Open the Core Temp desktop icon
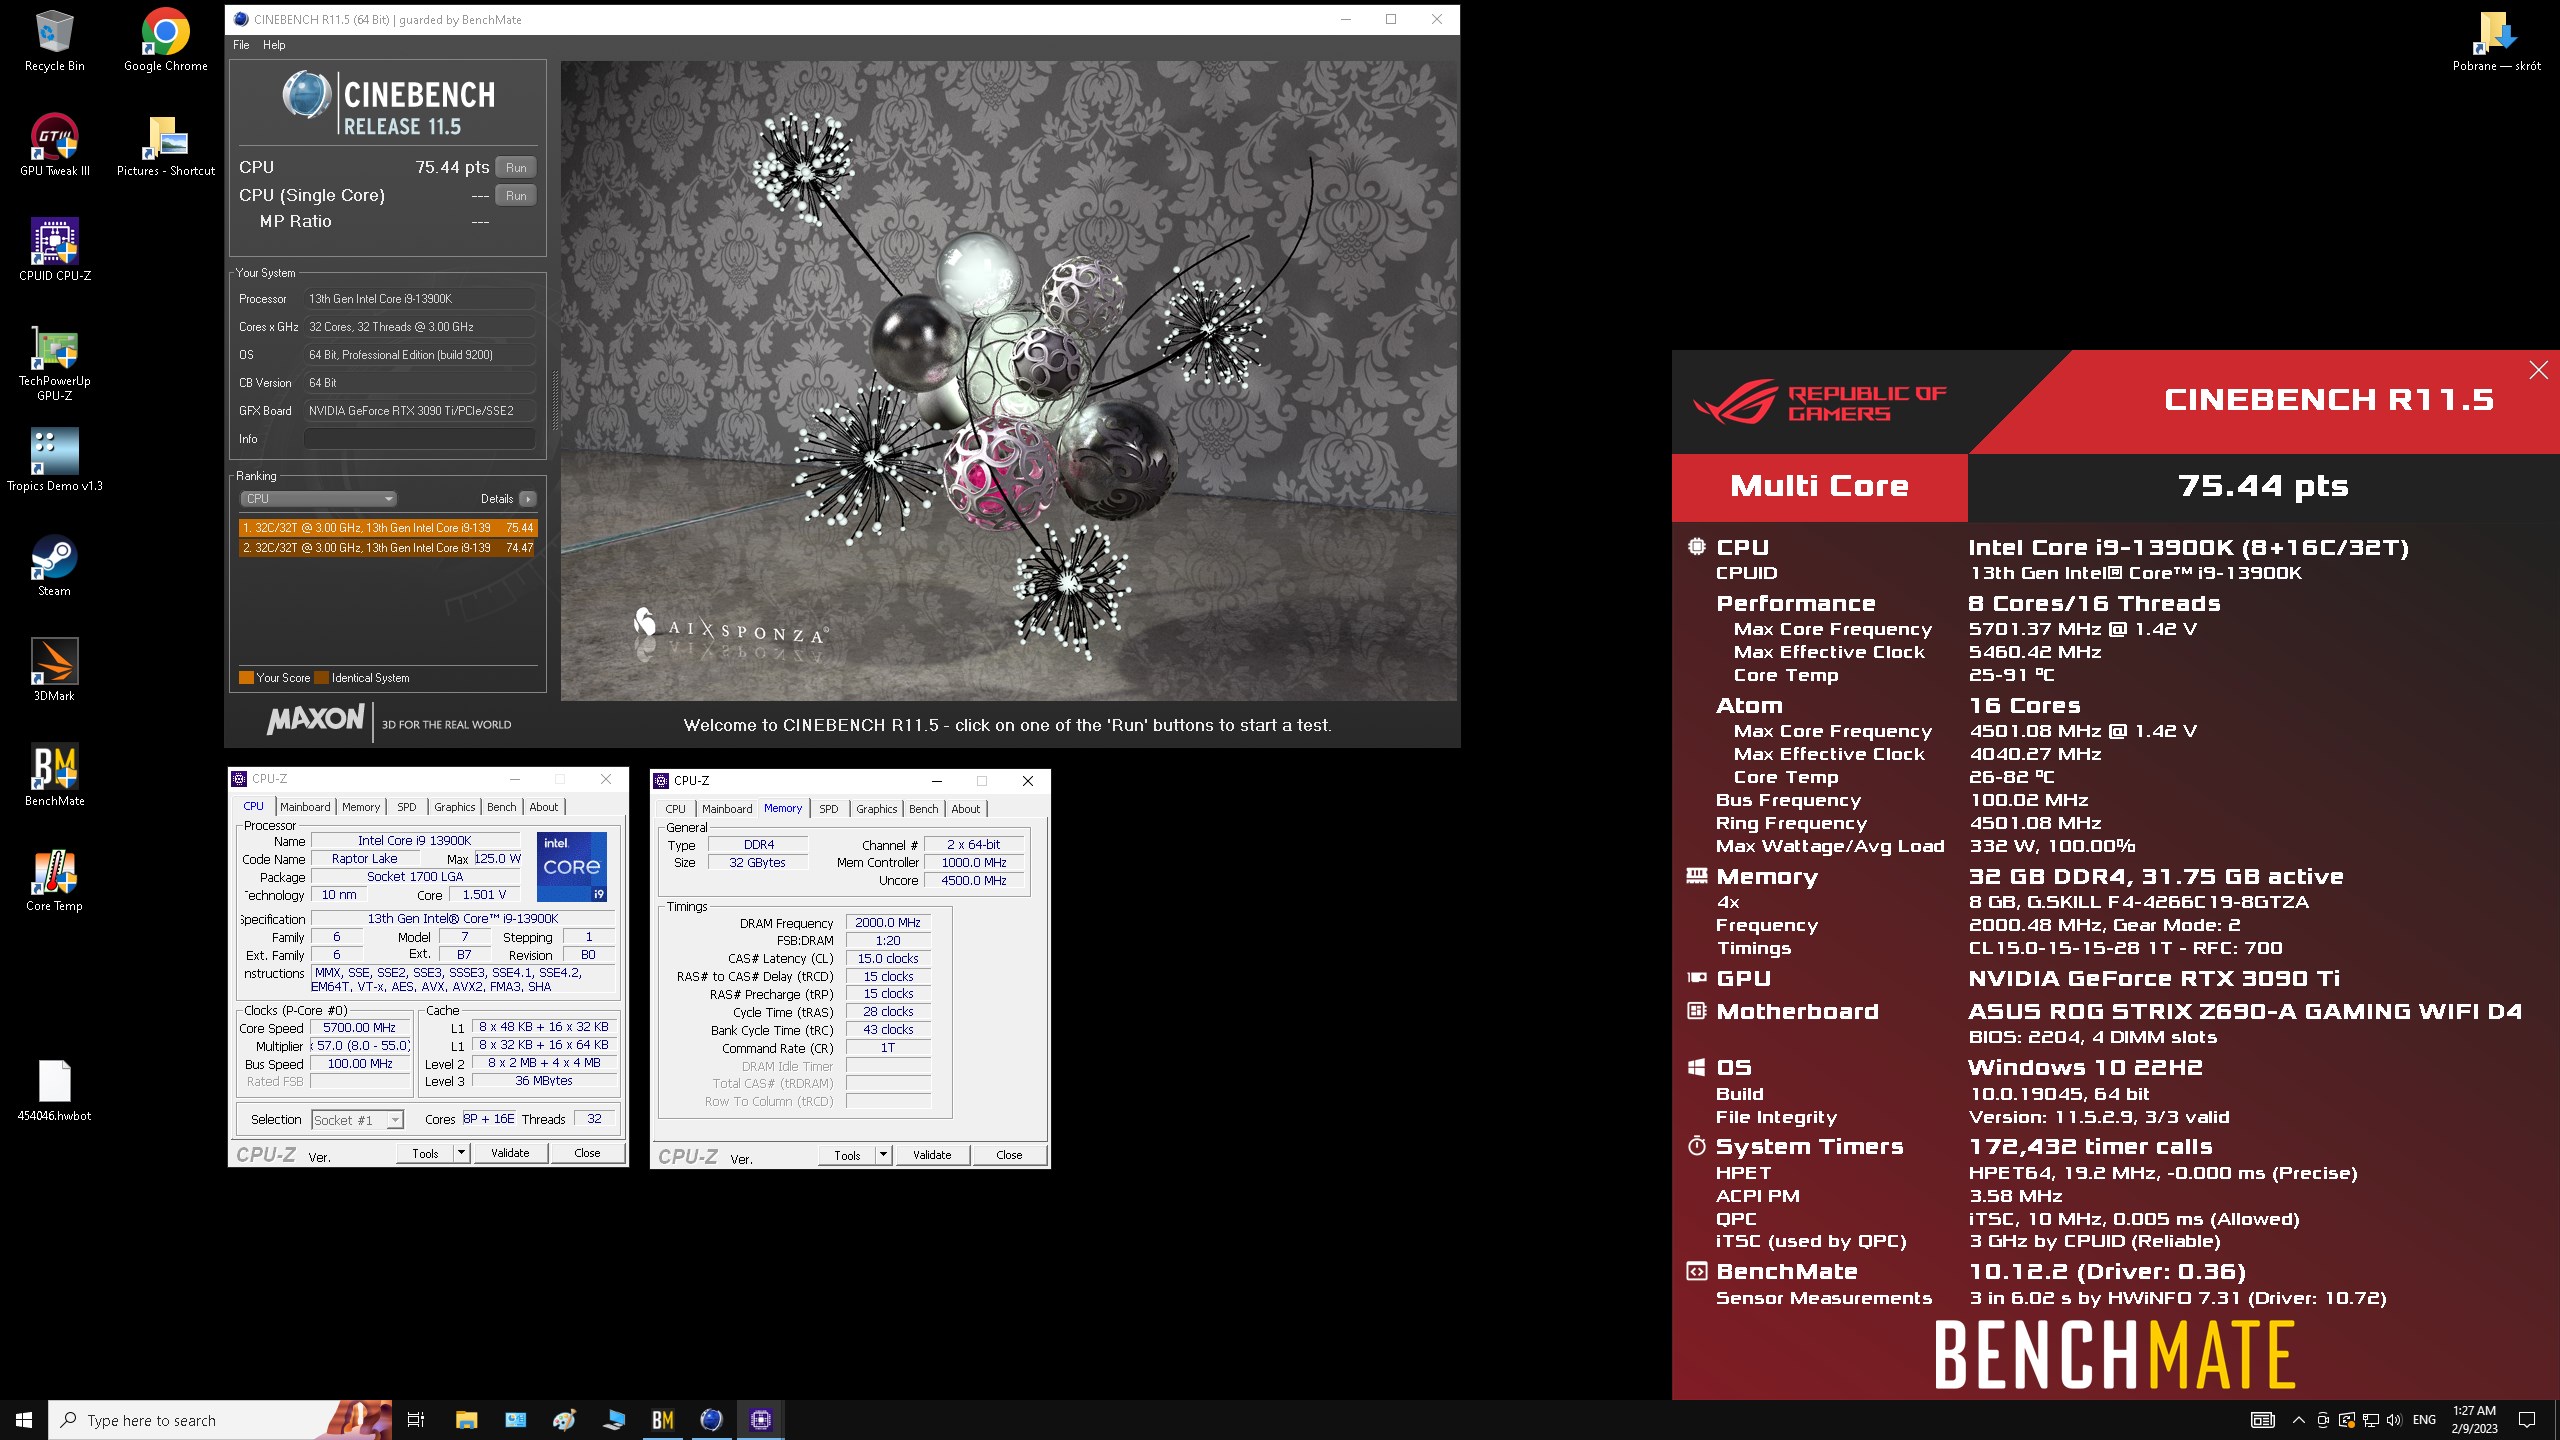This screenshot has width=2560, height=1440. coord(54,880)
